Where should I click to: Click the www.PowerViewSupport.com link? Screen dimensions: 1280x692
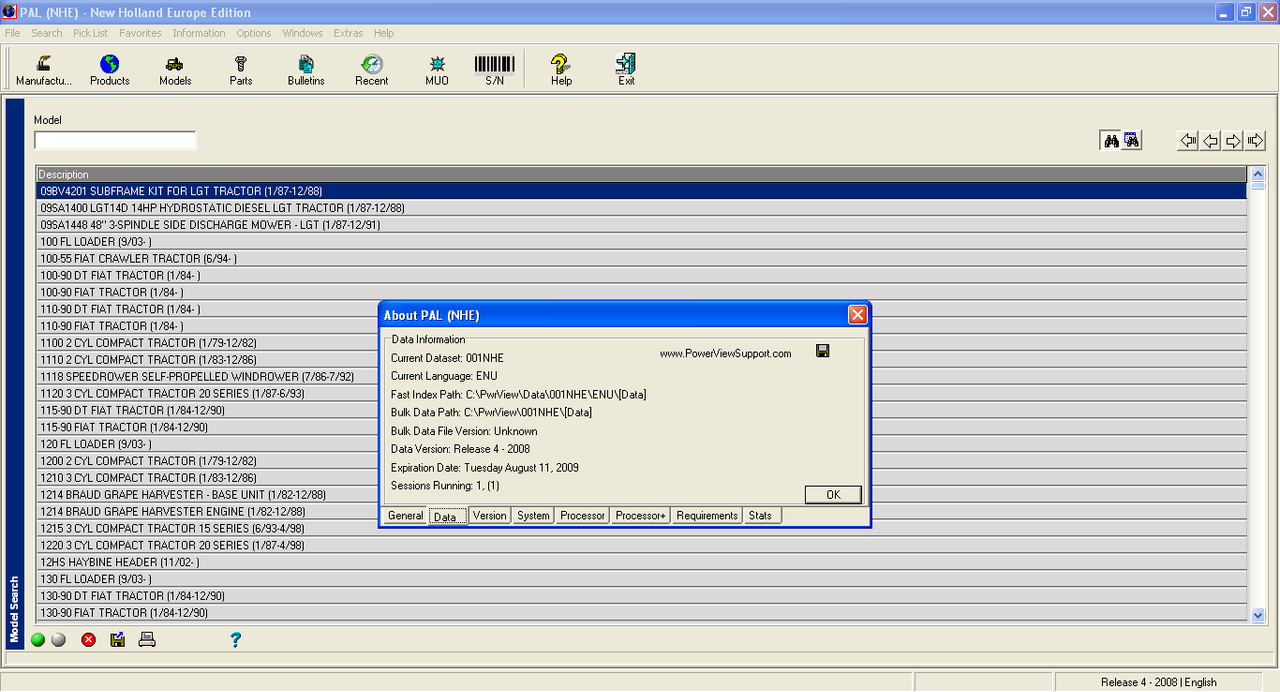(x=726, y=354)
